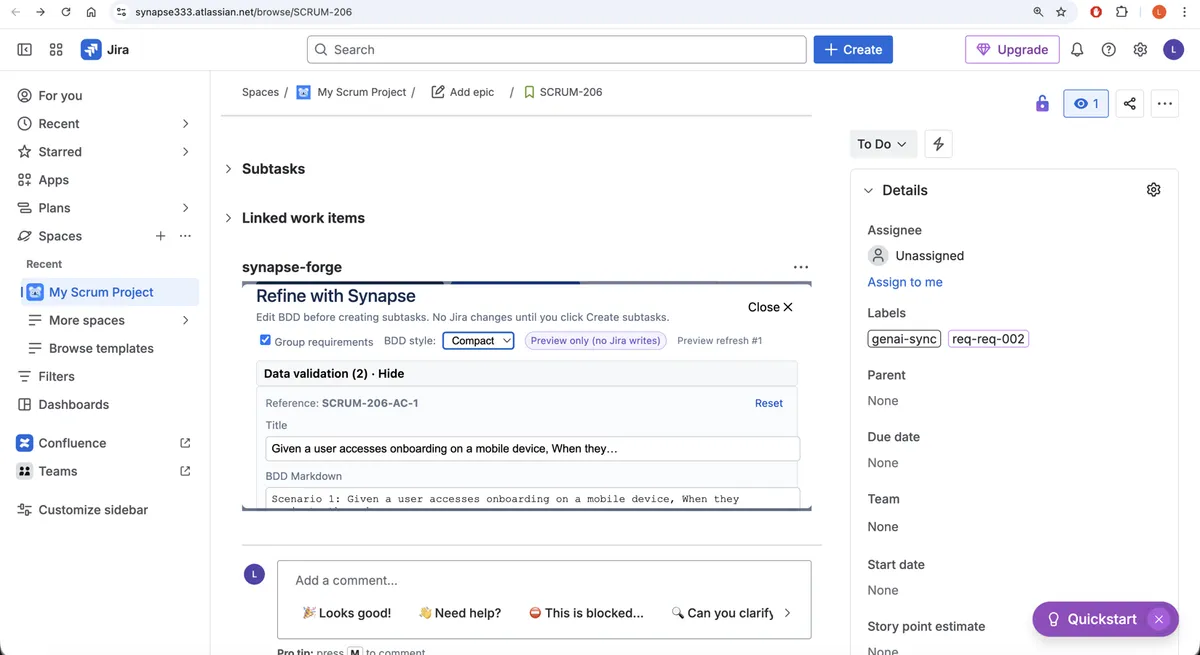Expand More spaces chevron
The width and height of the screenshot is (1200, 655).
[185, 320]
